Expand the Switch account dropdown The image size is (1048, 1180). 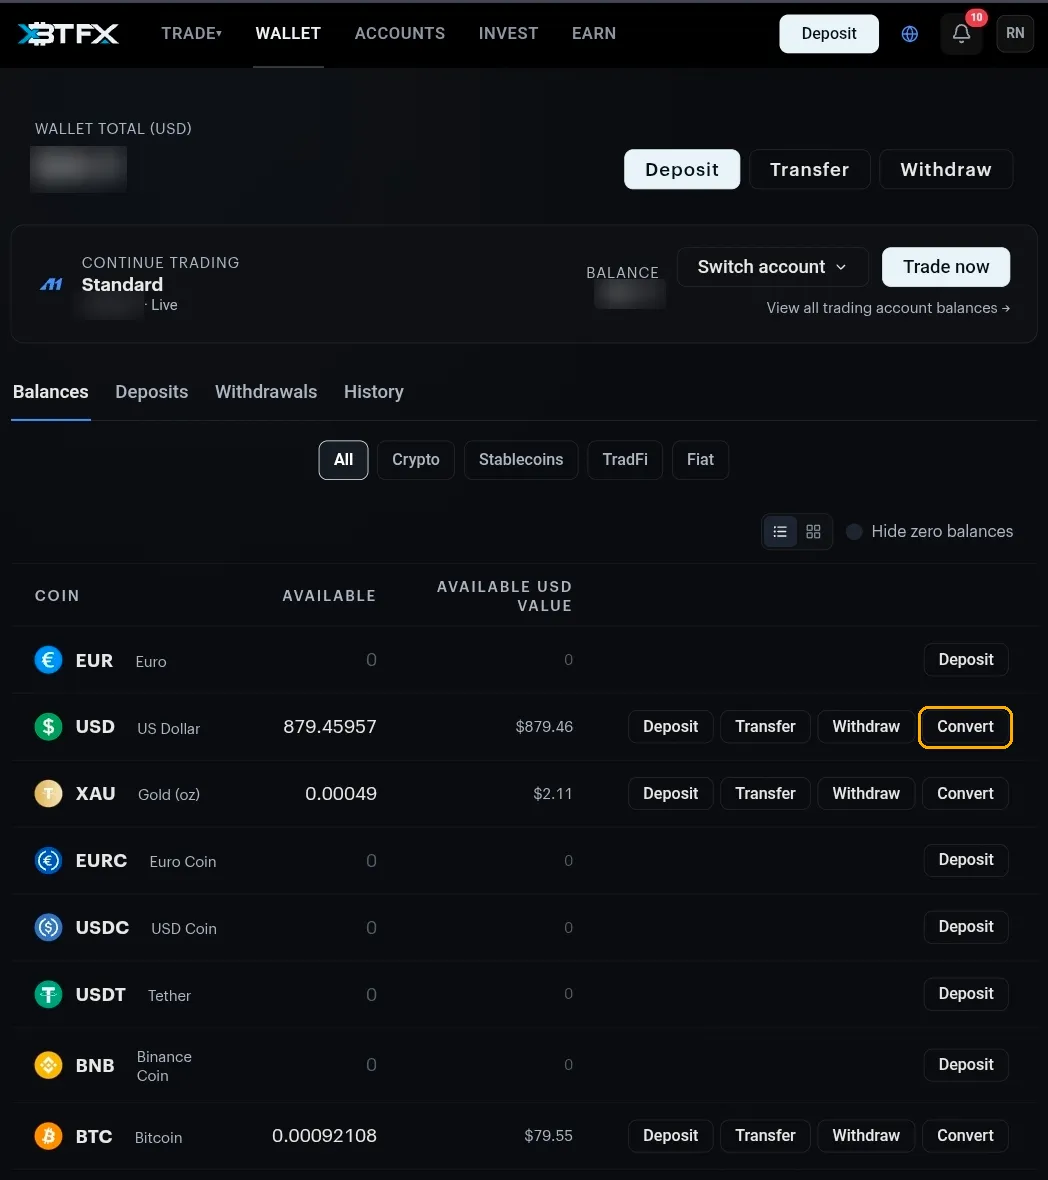[773, 267]
